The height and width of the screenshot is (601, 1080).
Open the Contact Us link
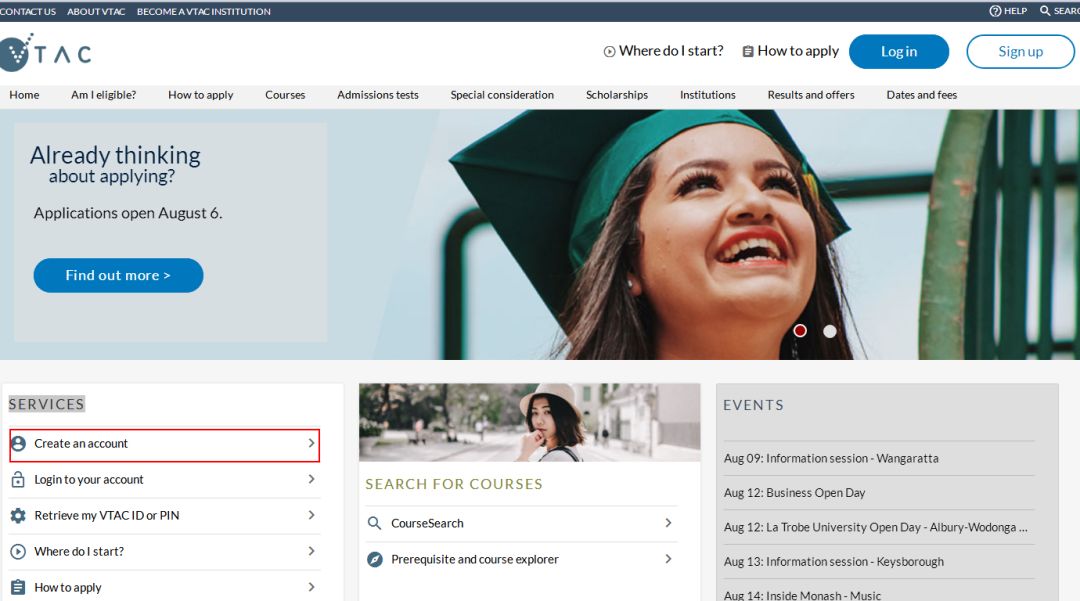pyautogui.click(x=28, y=12)
